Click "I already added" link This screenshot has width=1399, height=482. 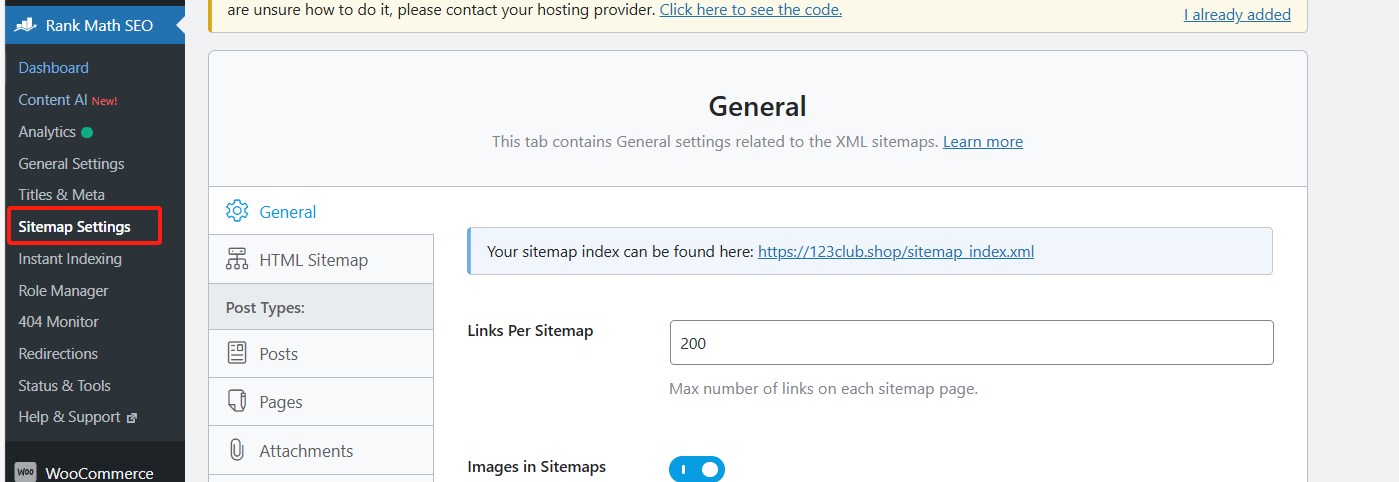click(1236, 15)
